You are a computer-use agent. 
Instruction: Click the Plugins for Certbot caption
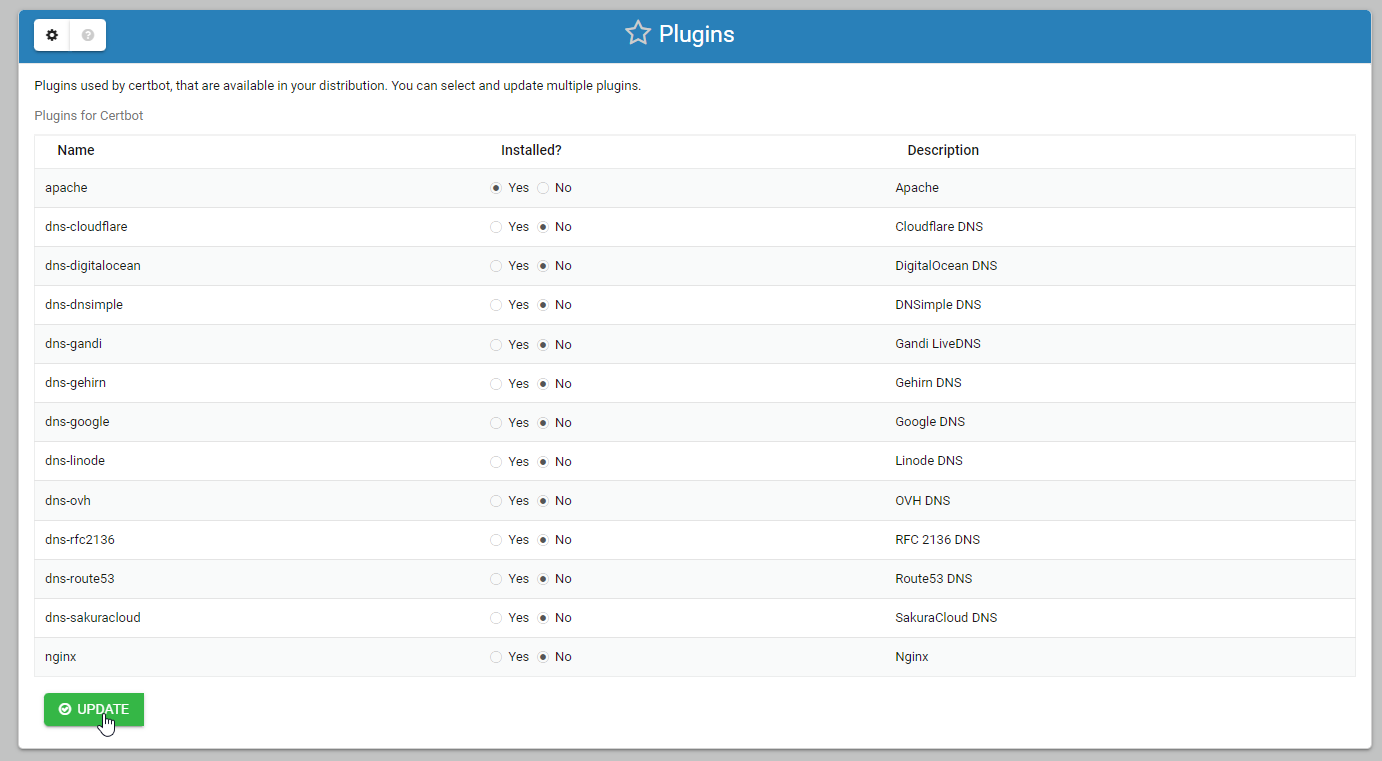(89, 116)
